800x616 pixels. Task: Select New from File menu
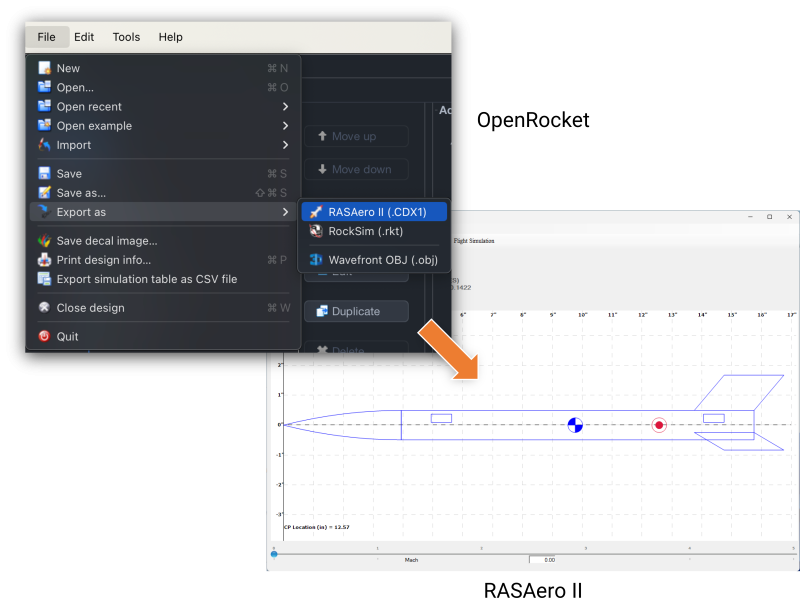pos(163,68)
